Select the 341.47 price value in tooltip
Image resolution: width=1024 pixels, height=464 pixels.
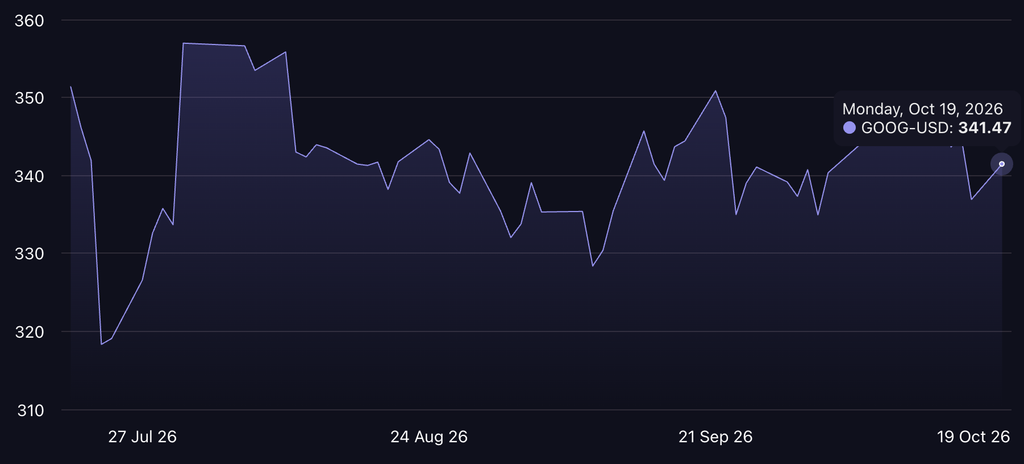tap(984, 128)
